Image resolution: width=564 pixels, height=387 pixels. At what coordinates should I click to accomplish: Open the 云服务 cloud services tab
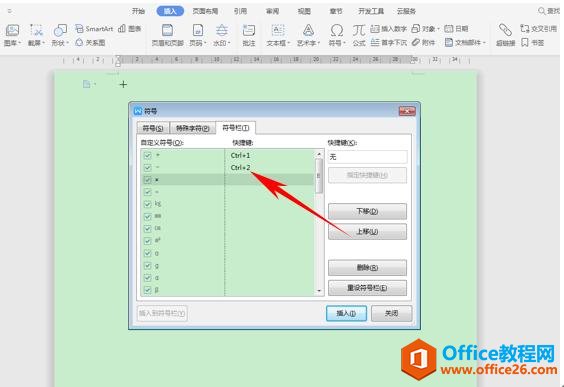[406, 11]
